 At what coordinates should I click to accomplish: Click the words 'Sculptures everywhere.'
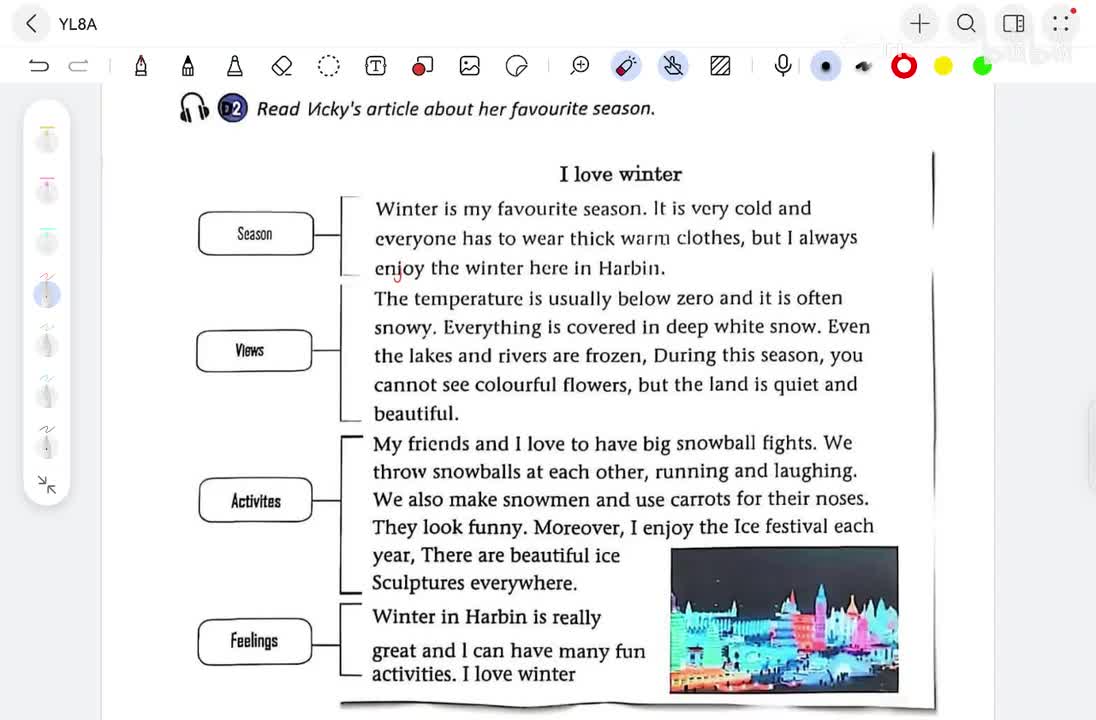click(475, 583)
